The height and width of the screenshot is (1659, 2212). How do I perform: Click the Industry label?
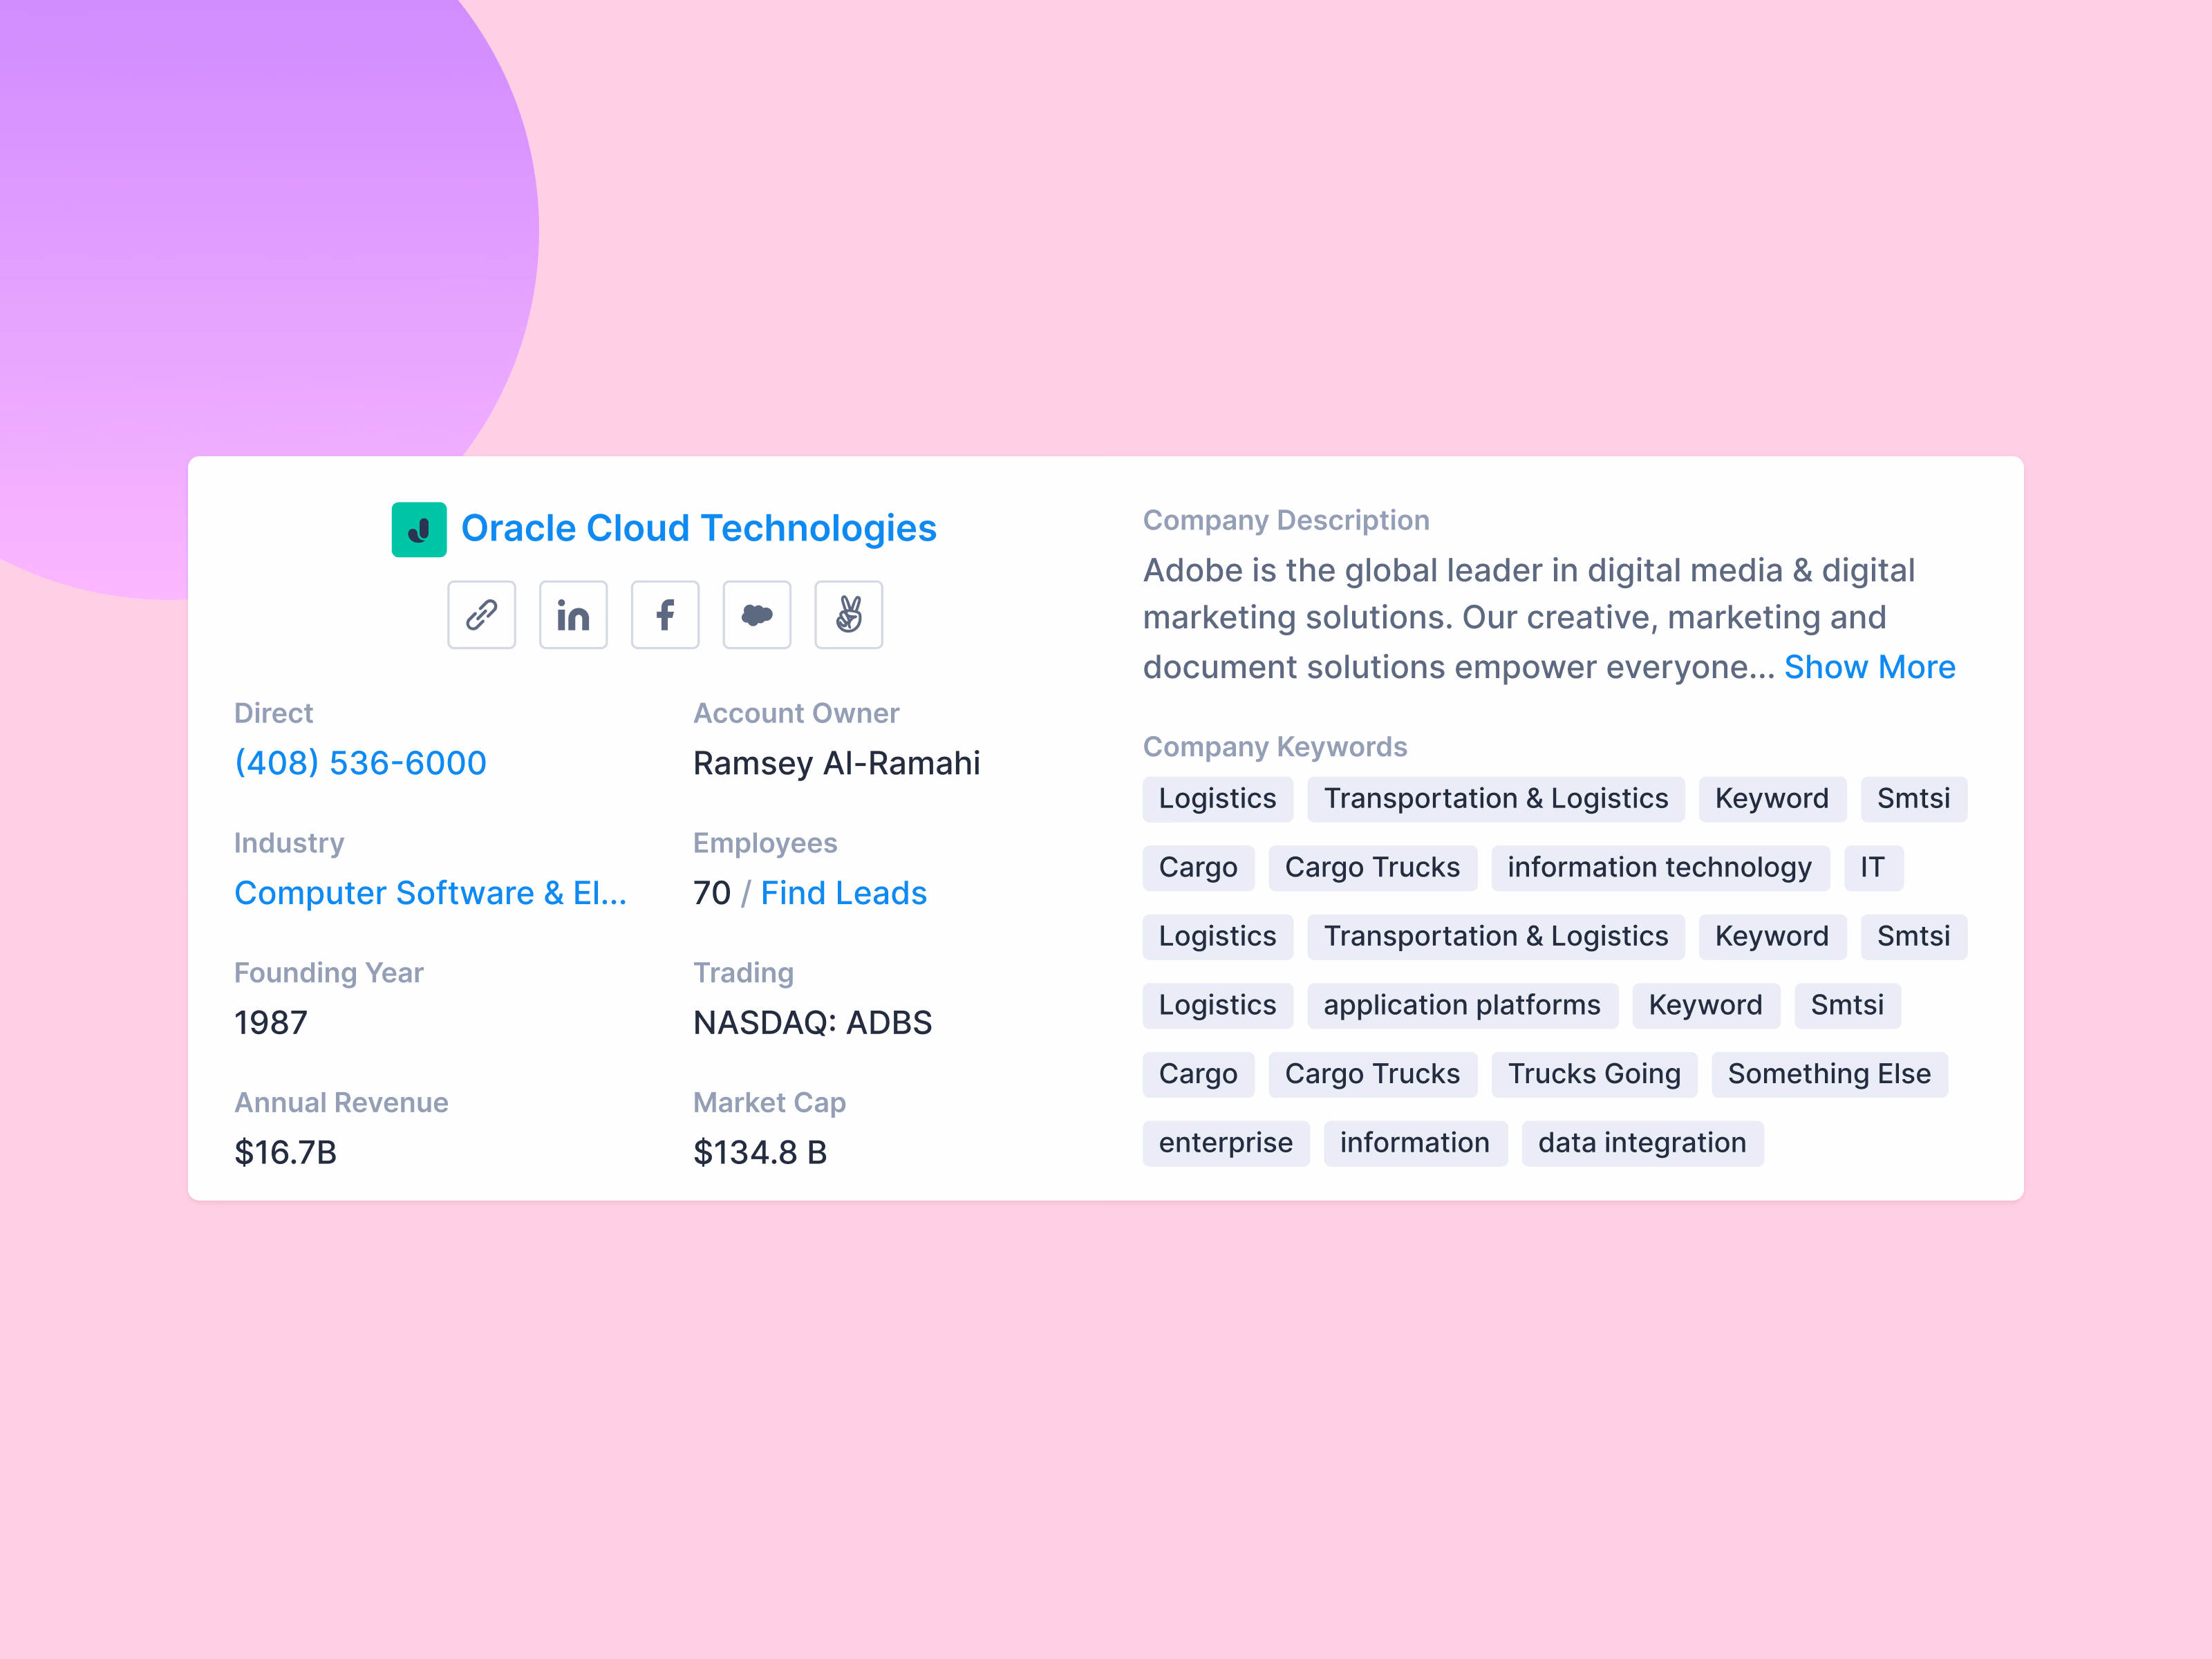click(x=289, y=843)
